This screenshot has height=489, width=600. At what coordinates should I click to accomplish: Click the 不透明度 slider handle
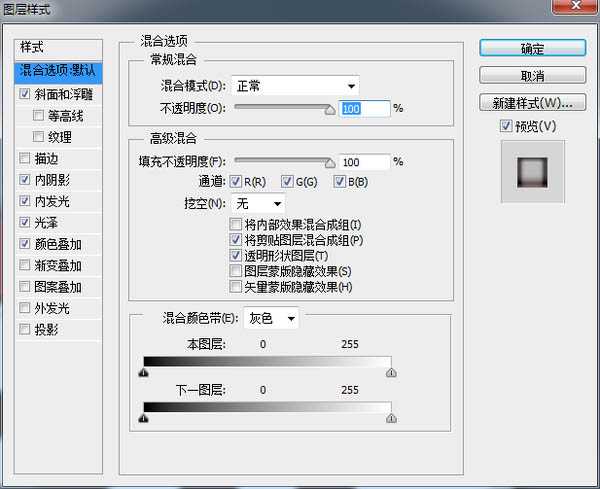point(329,110)
